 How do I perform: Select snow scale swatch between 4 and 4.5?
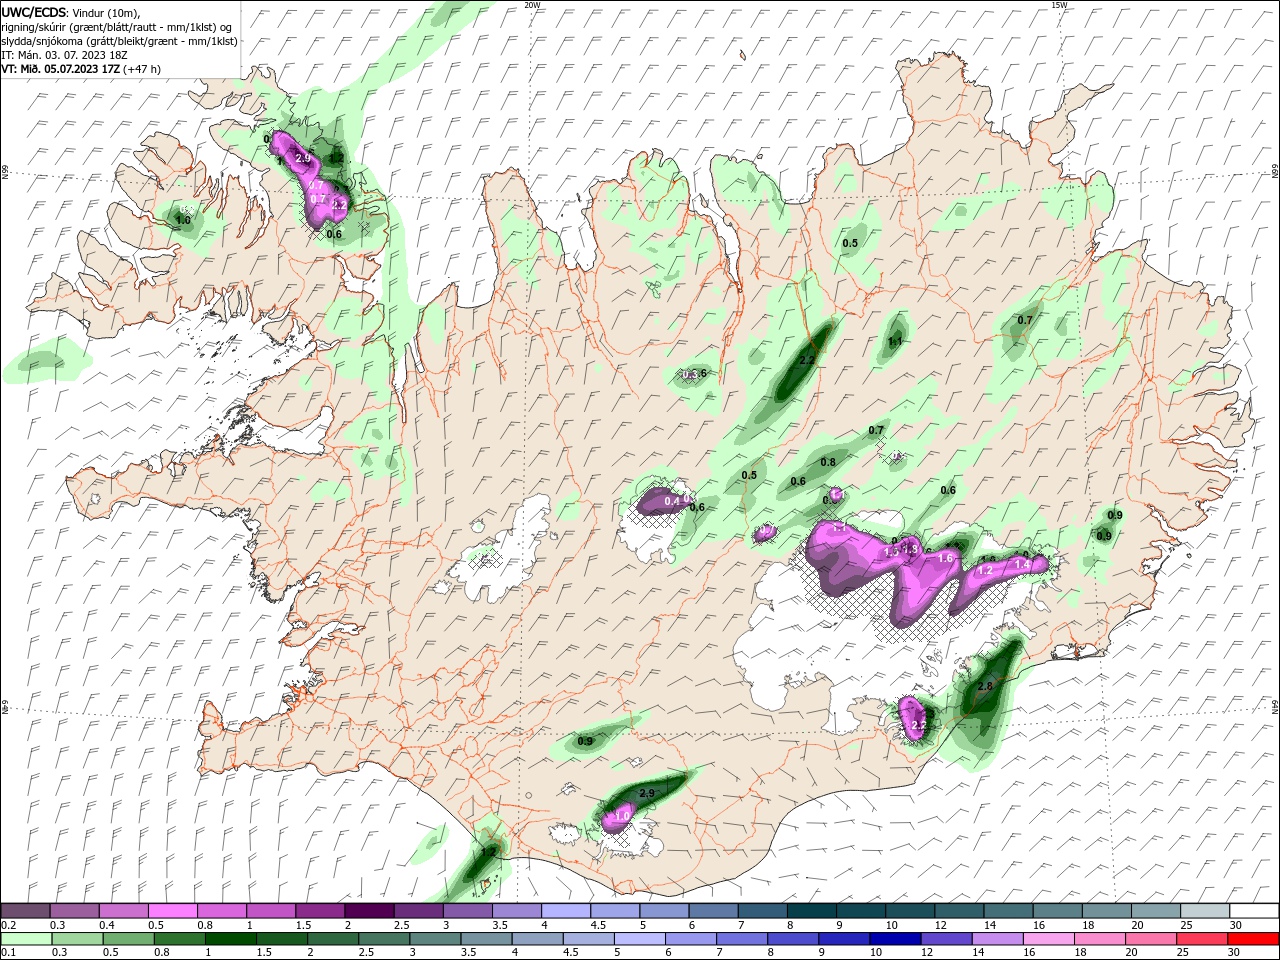tap(566, 911)
